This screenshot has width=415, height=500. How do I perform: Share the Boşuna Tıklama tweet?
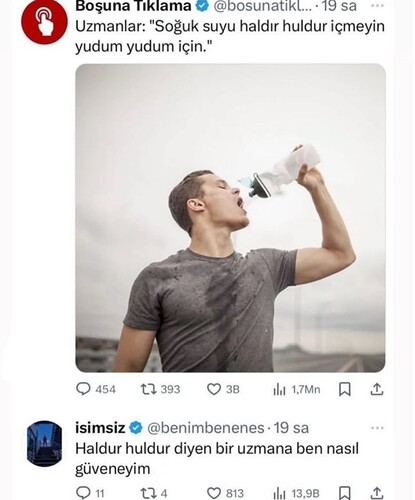(377, 389)
